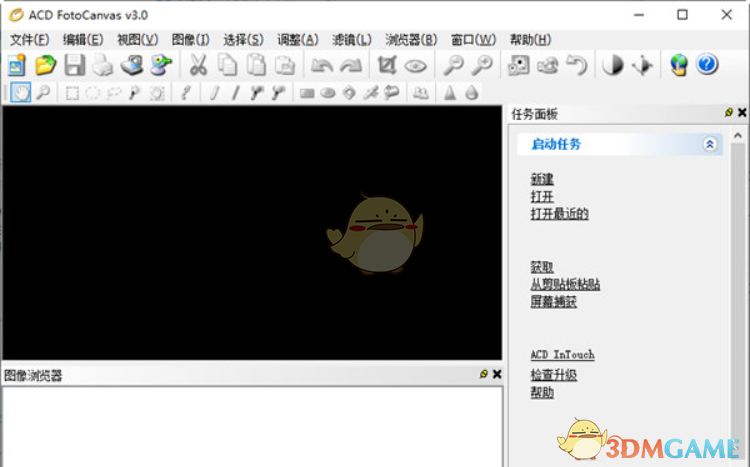This screenshot has height=467, width=750.
Task: Open a file with the folder icon
Action: 45,65
